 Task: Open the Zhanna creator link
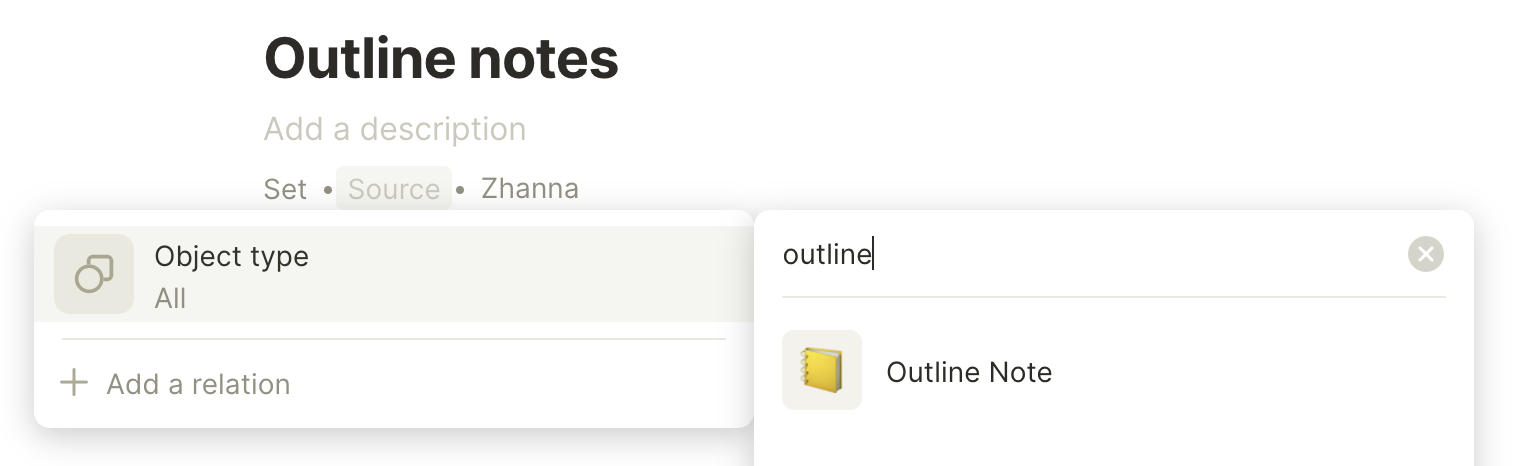click(530, 188)
